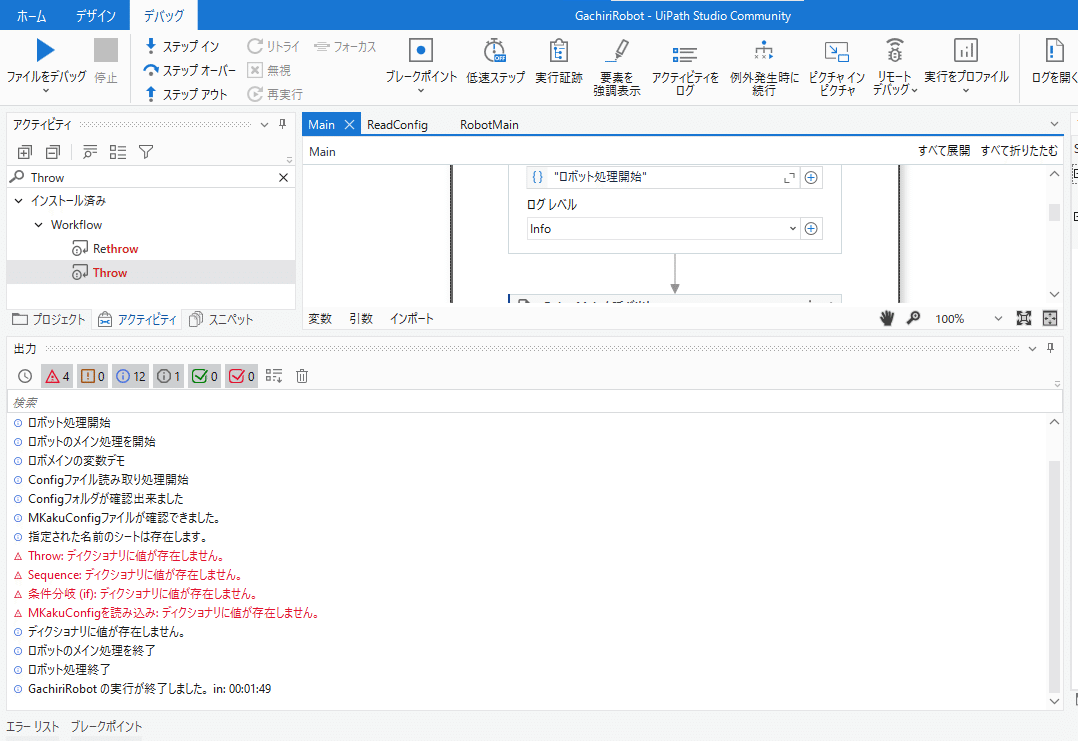1078x741 pixels.
Task: Click the Focus (フォーカス) button
Action: pyautogui.click(x=345, y=46)
